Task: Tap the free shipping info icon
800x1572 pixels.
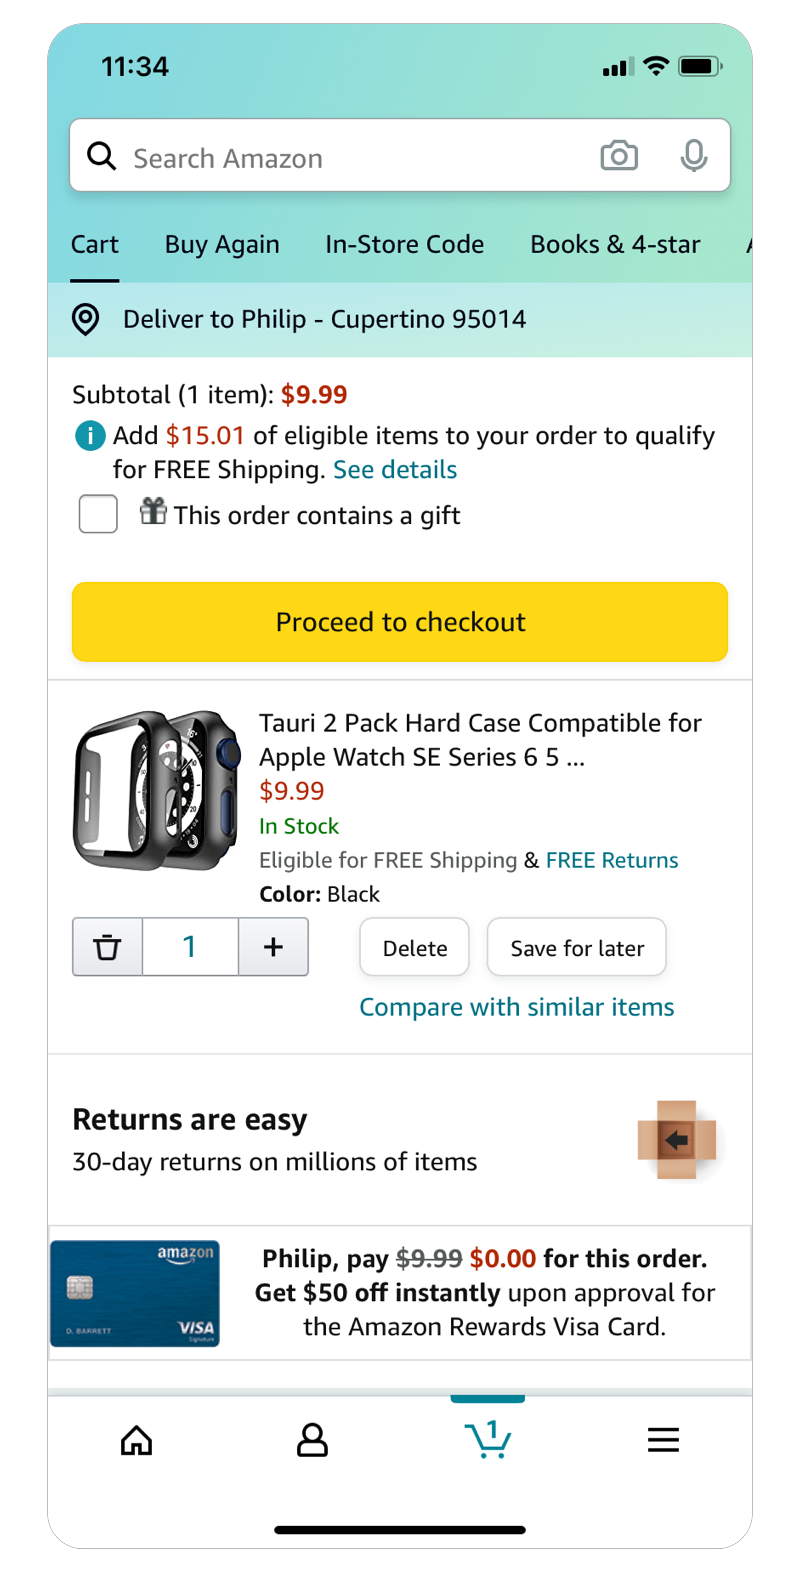Action: pyautogui.click(x=90, y=436)
